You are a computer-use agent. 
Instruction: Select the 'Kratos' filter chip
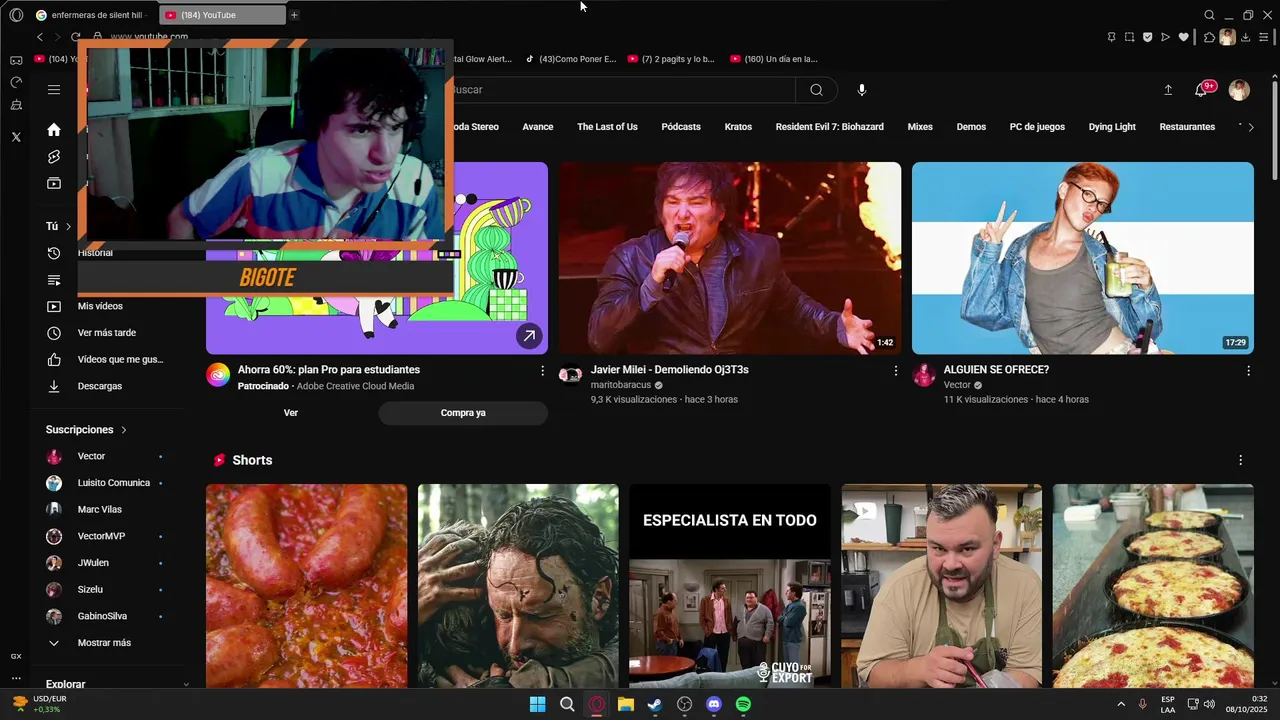click(x=738, y=127)
